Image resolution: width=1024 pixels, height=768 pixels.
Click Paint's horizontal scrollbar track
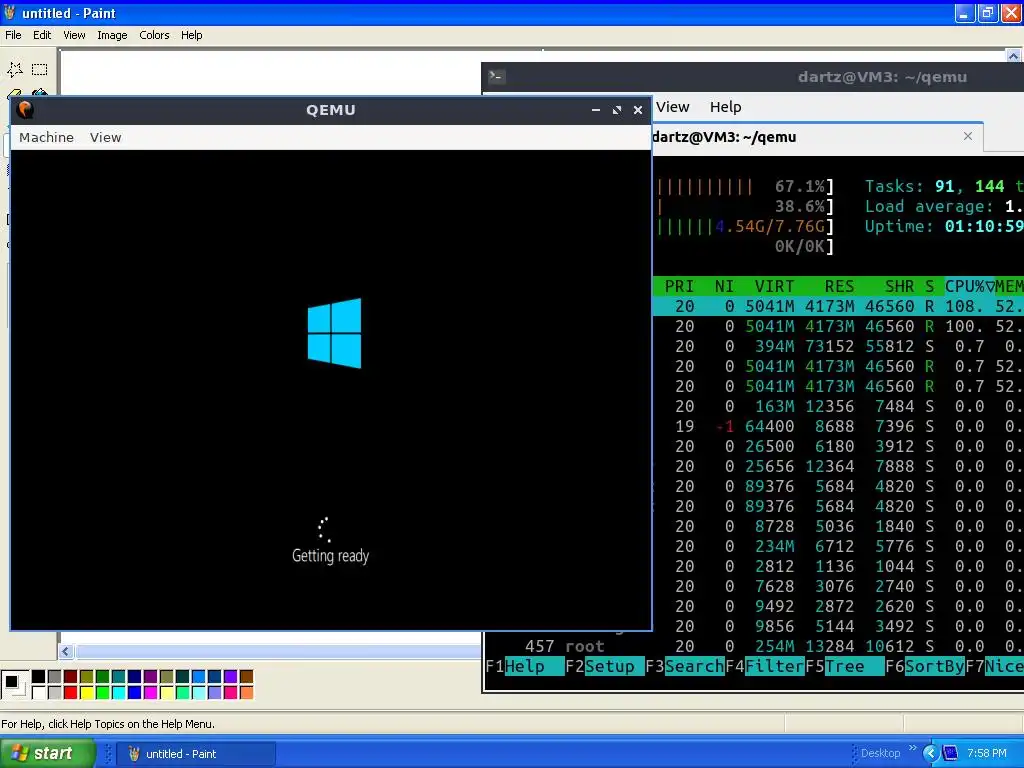click(x=279, y=651)
